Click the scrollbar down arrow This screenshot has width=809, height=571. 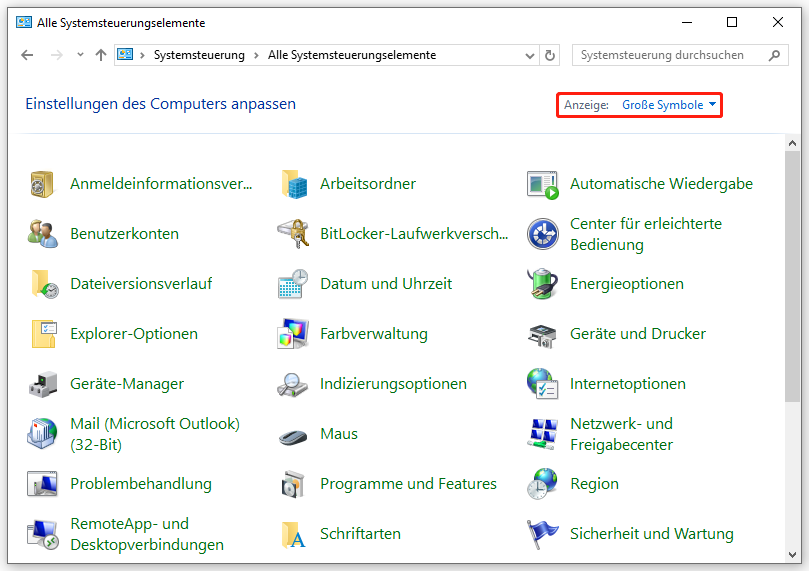[792, 555]
